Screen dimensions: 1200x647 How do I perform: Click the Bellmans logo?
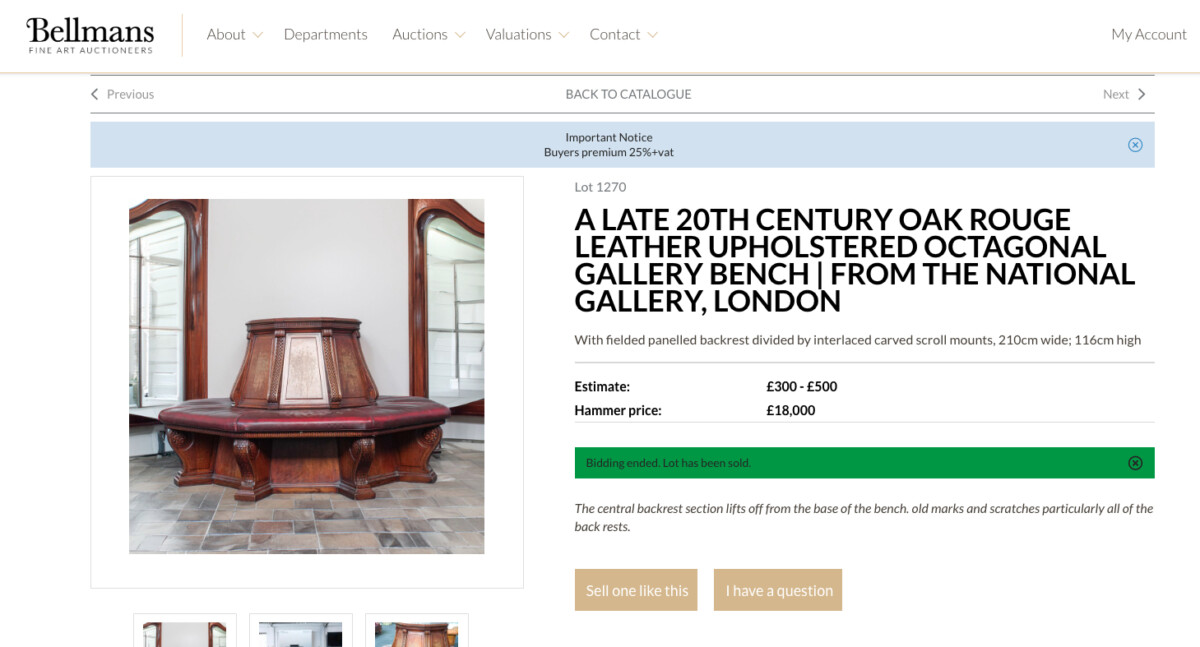click(x=90, y=35)
